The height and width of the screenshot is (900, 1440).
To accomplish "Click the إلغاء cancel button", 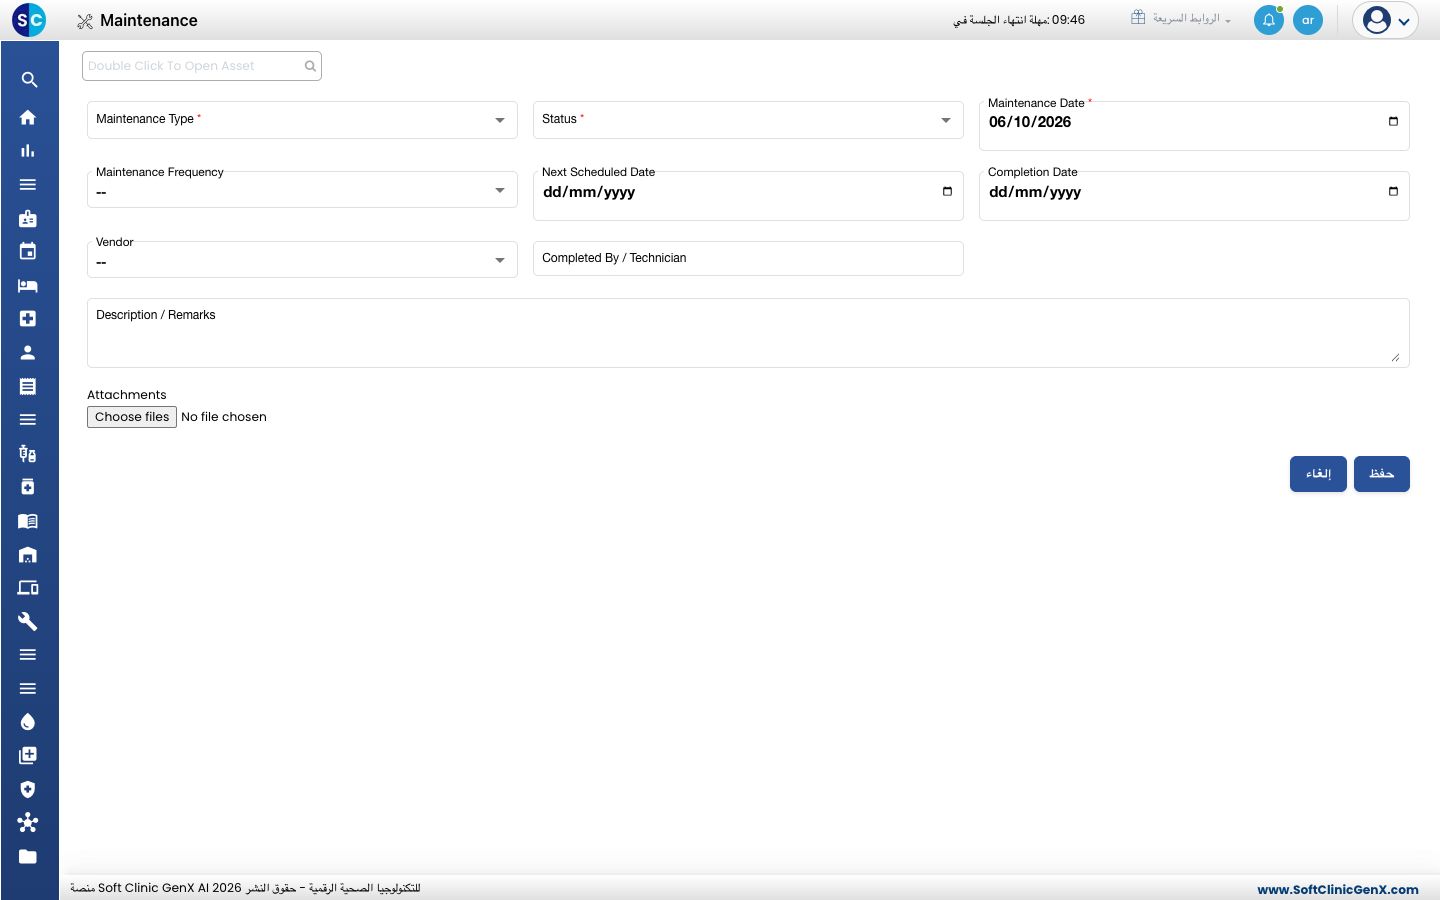I will (1318, 474).
